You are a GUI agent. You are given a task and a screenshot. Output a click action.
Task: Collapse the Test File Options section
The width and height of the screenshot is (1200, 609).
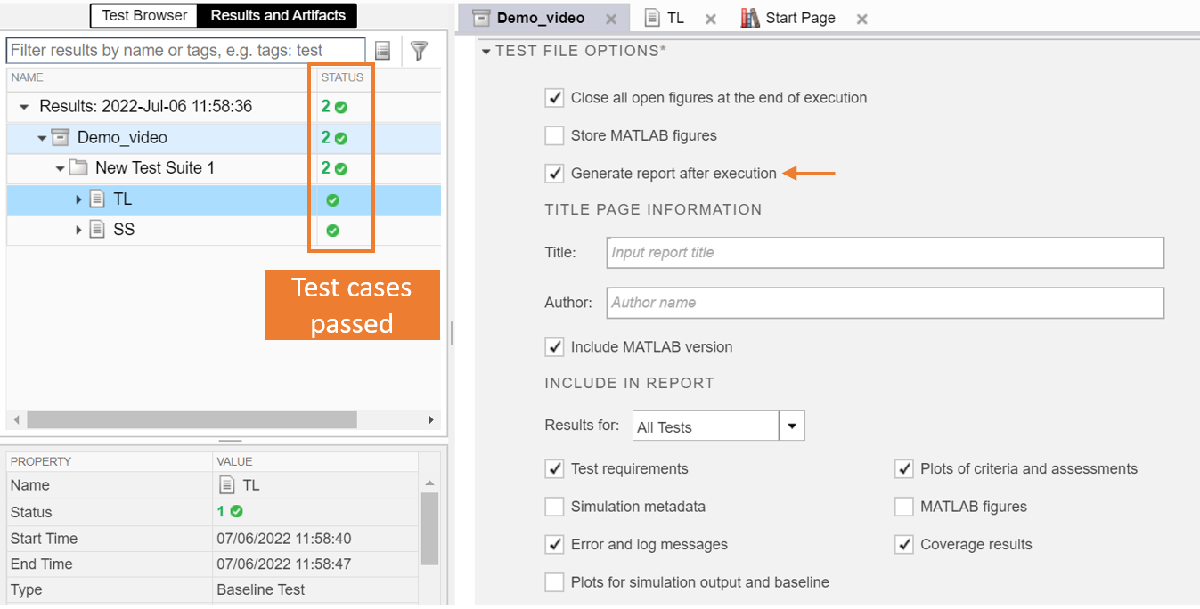486,51
